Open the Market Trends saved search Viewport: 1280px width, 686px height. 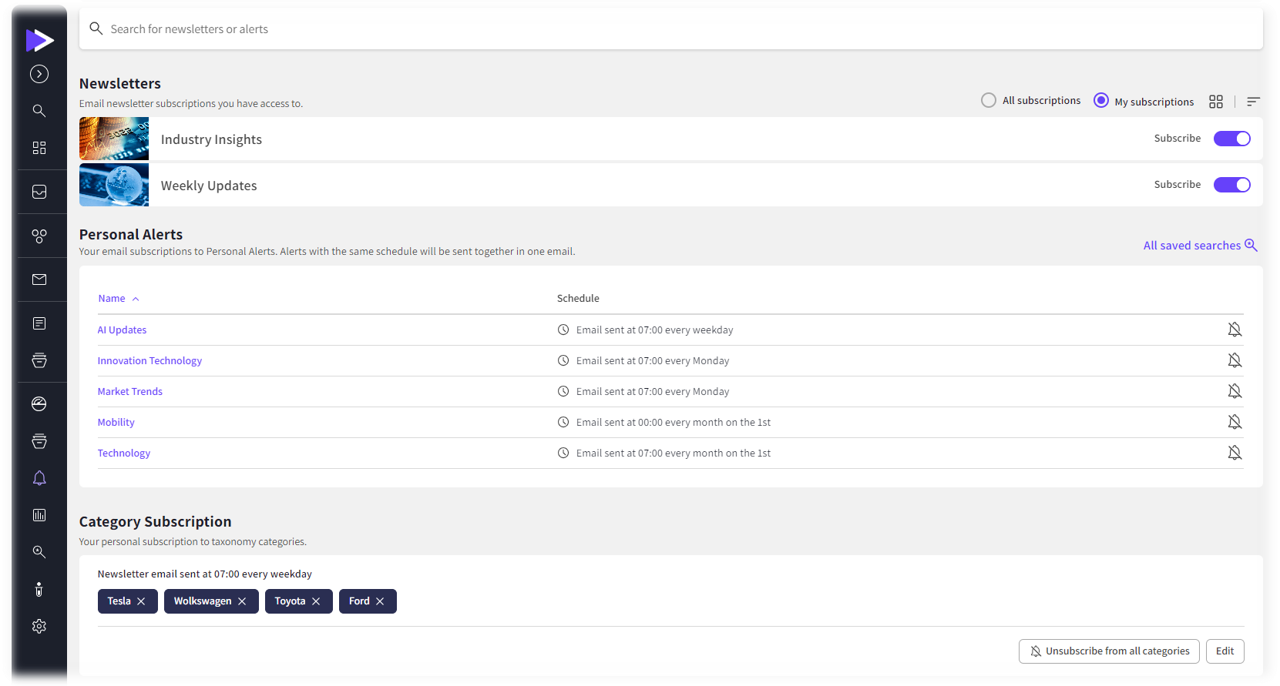(x=130, y=391)
